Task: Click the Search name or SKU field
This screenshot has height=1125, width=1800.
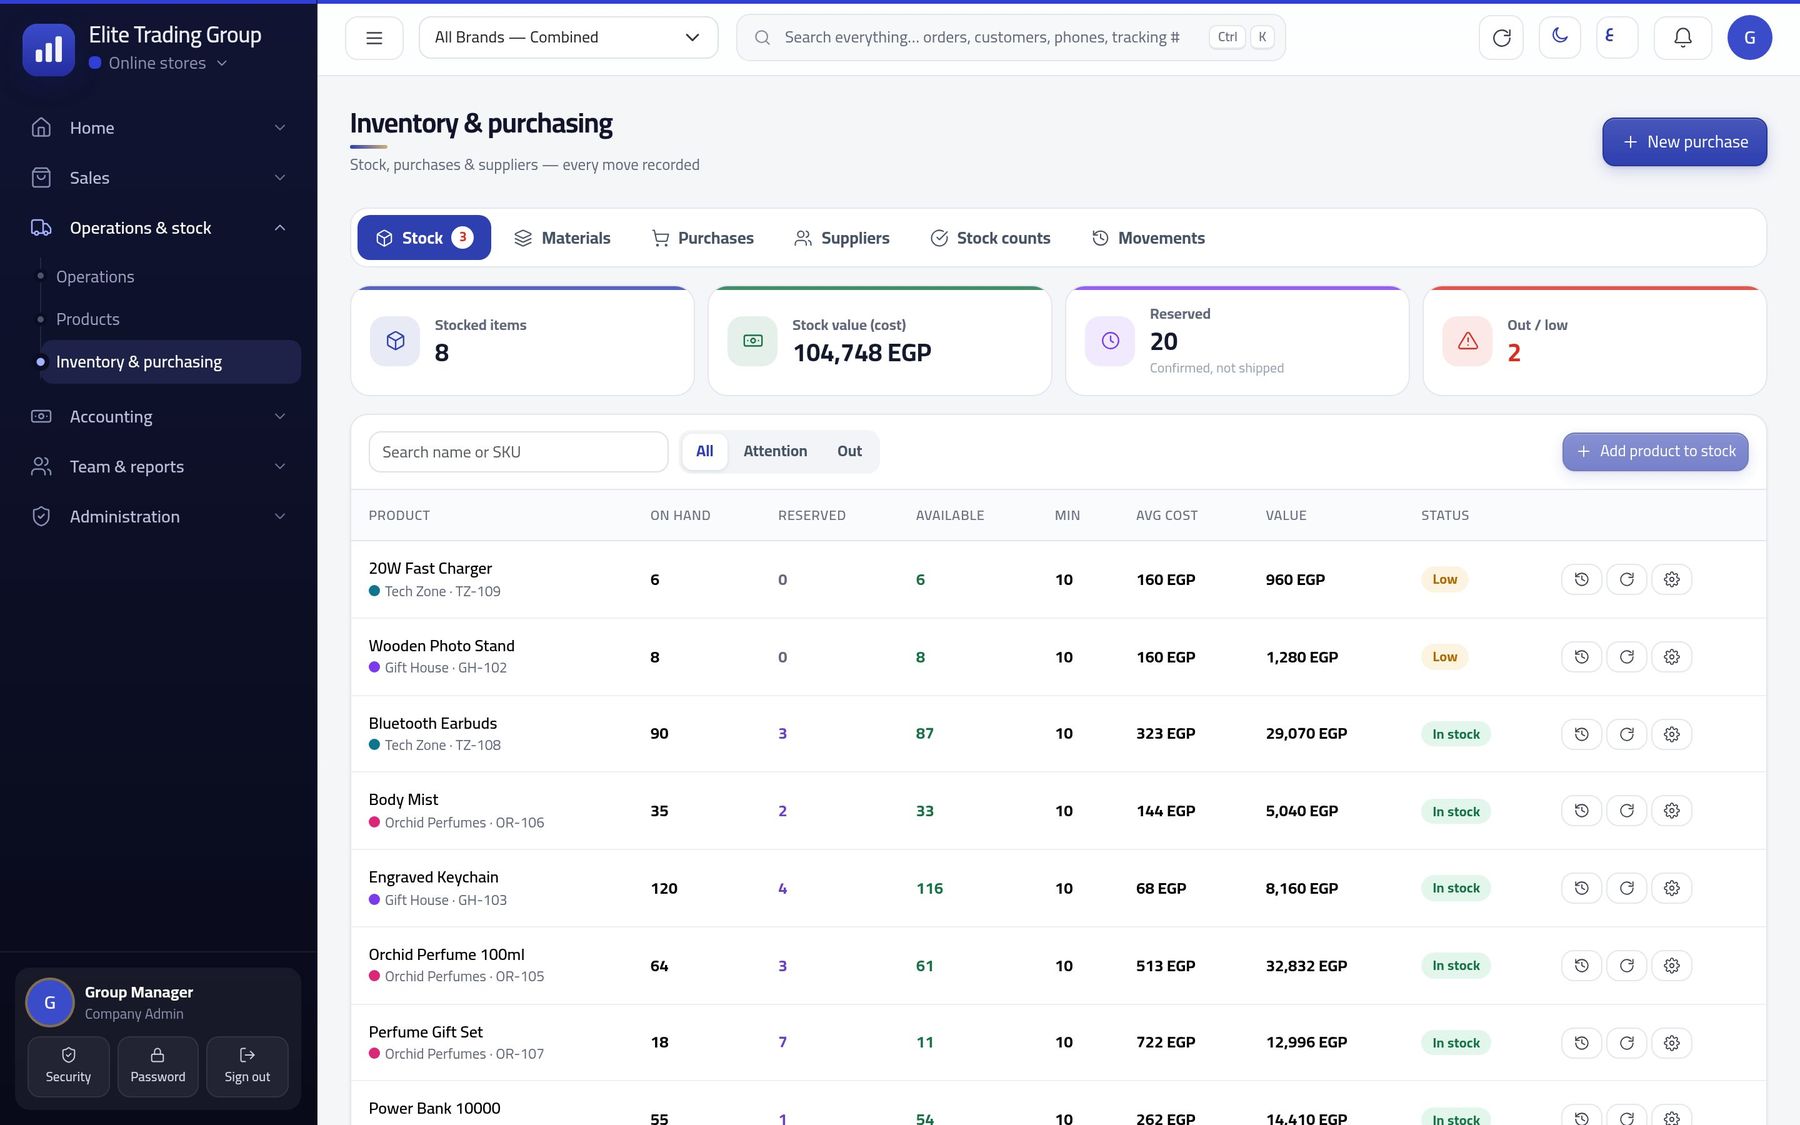Action: click(518, 452)
